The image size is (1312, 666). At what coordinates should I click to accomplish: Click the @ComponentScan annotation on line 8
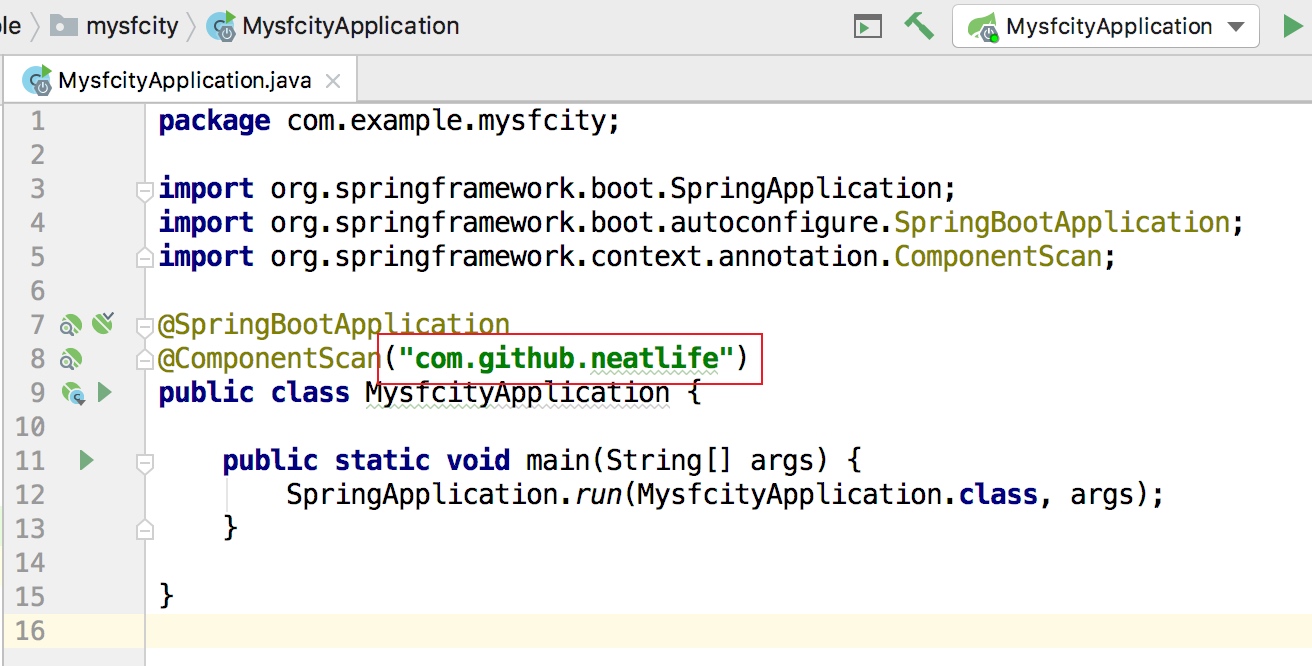270,359
